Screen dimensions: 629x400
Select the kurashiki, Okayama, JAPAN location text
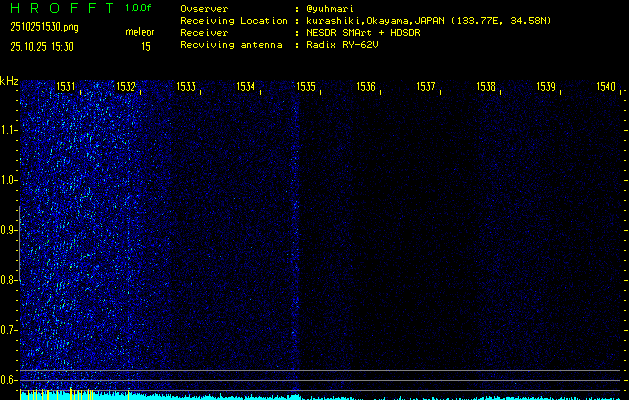[x=428, y=21]
